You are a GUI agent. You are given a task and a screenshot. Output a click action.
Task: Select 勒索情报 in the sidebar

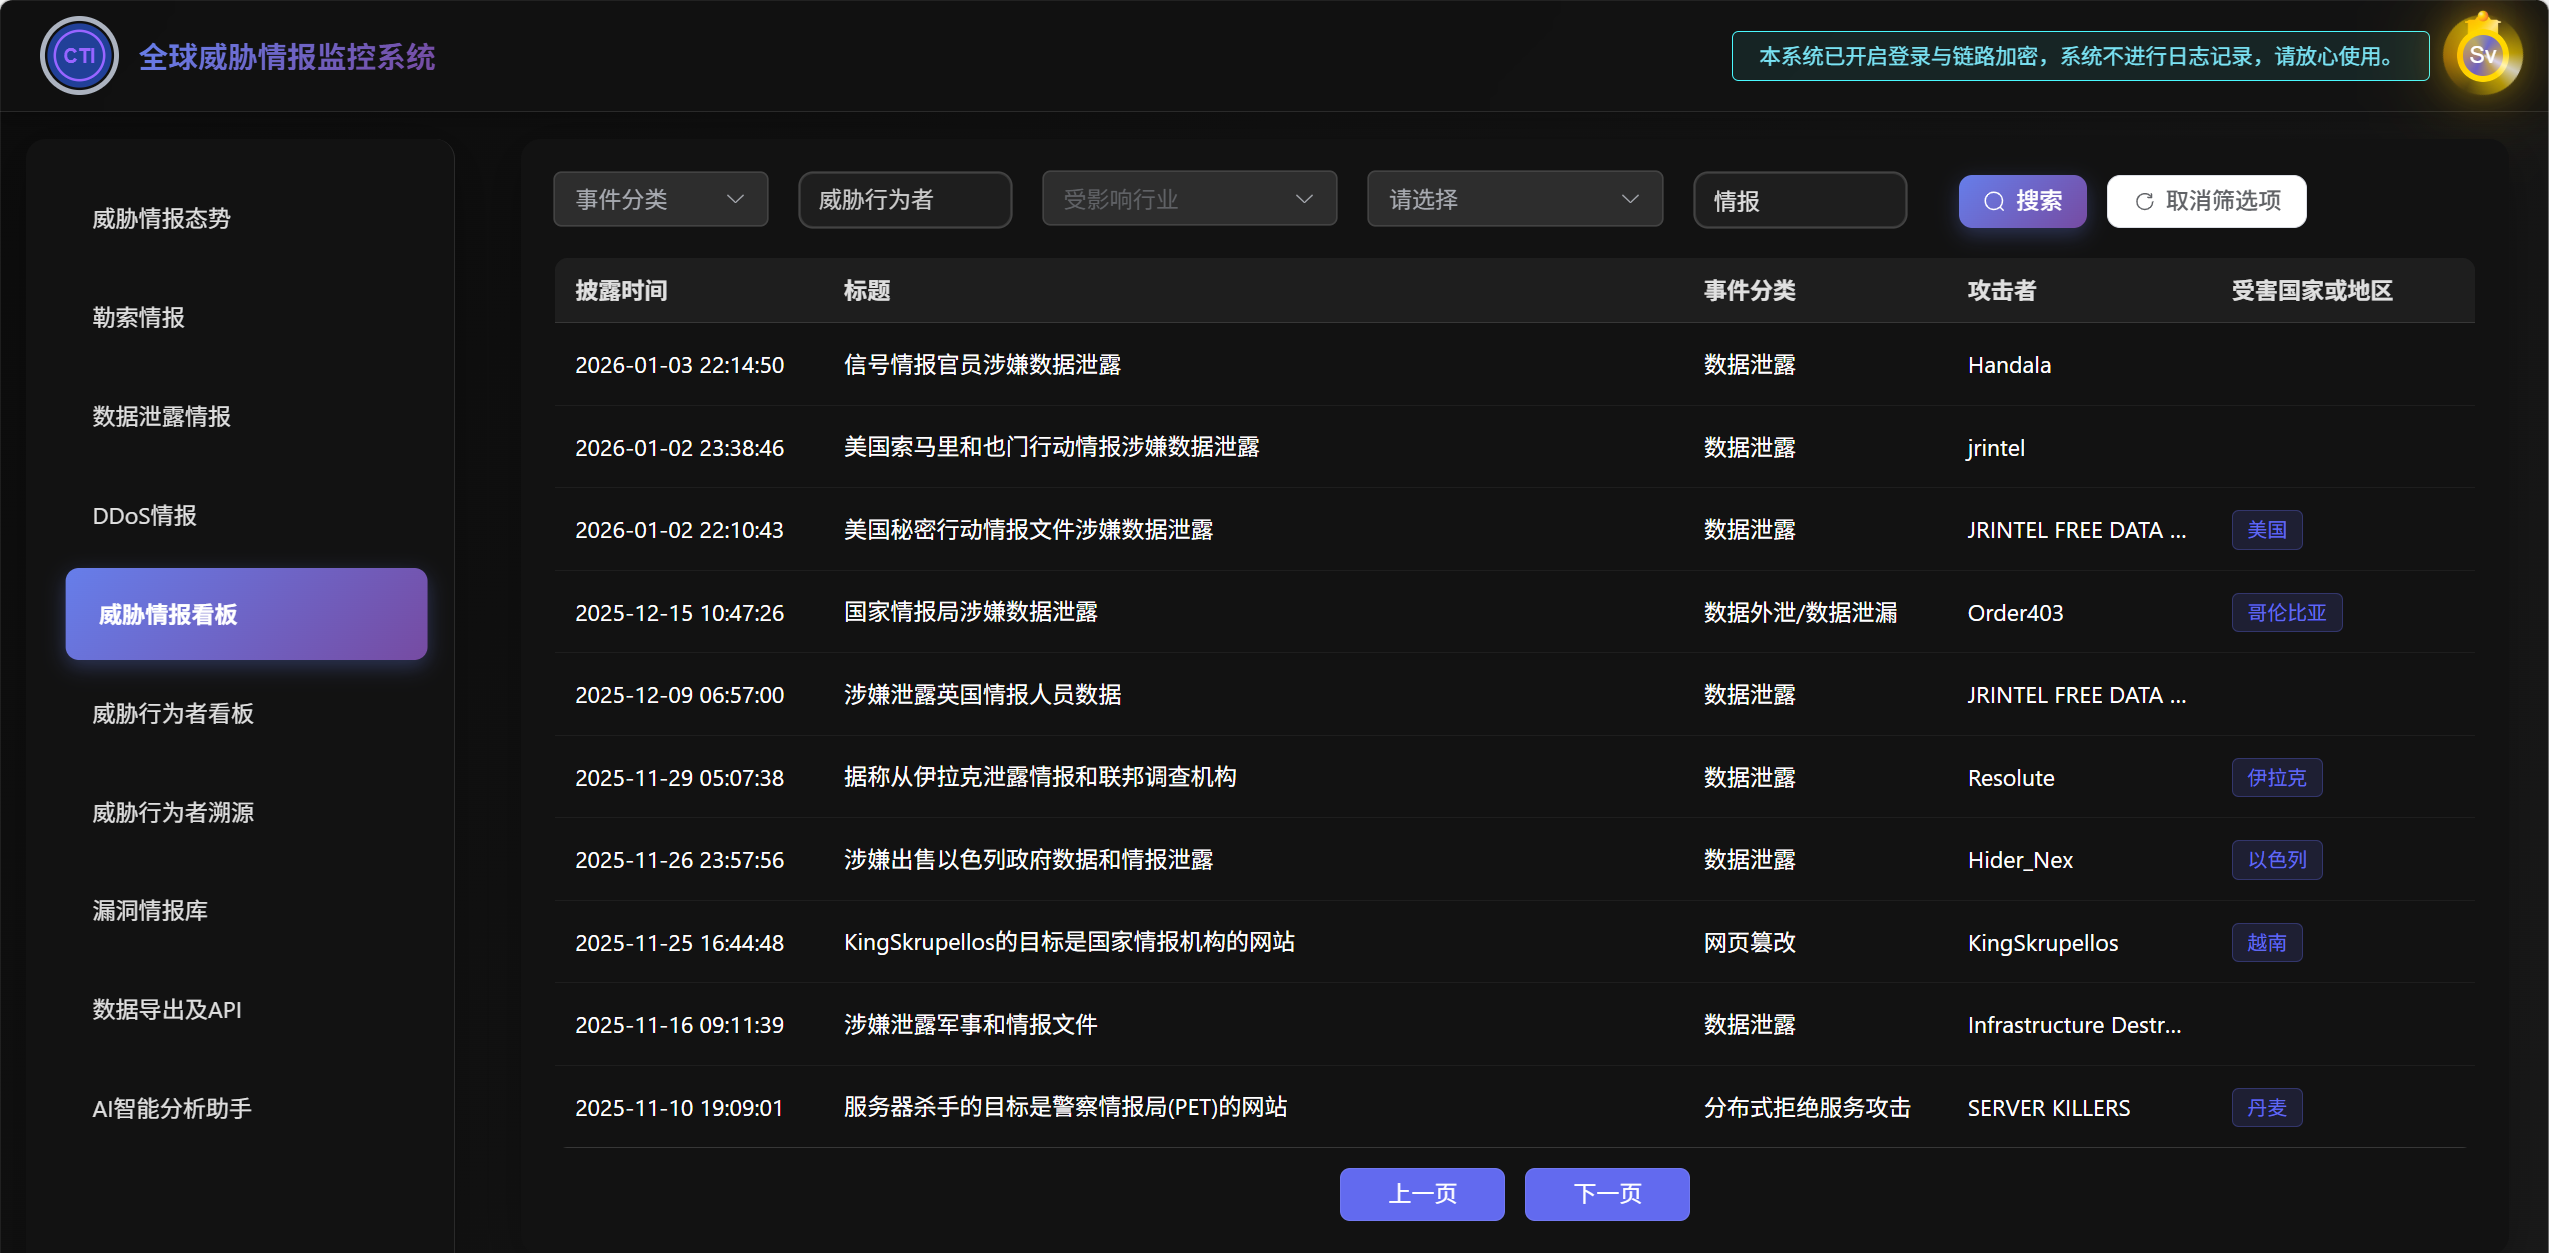coord(138,317)
